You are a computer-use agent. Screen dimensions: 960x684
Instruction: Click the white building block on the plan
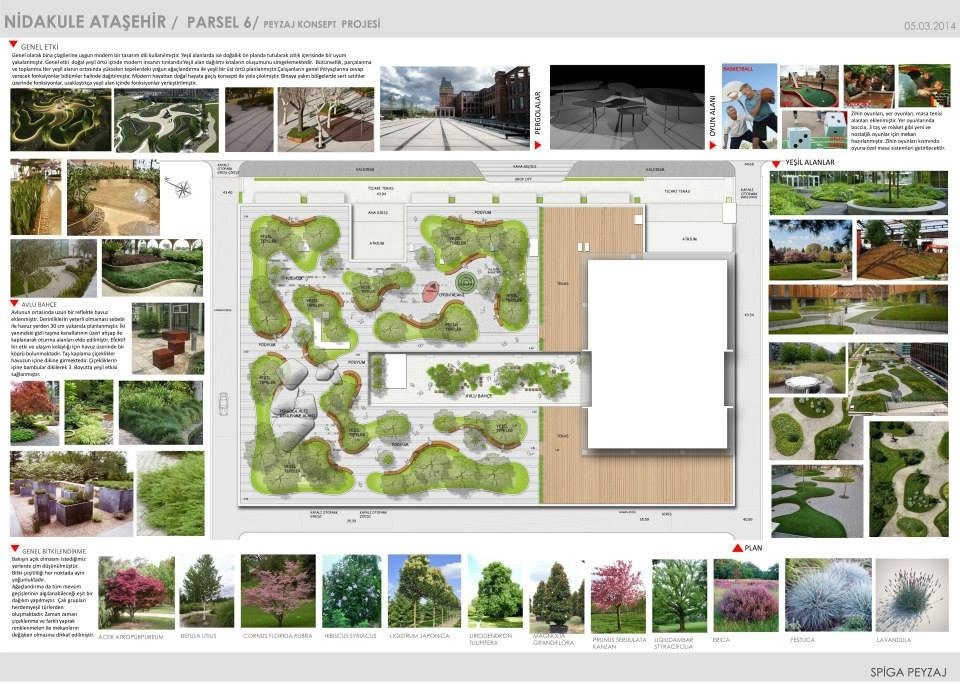tap(655, 353)
